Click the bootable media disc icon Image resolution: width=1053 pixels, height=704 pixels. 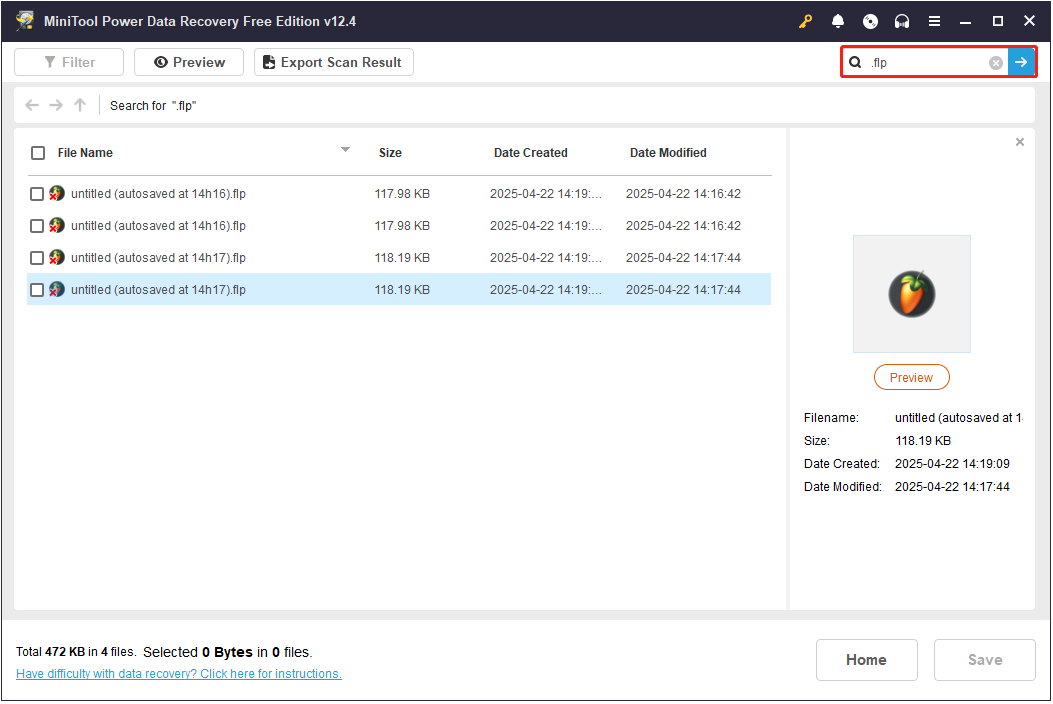(870, 21)
